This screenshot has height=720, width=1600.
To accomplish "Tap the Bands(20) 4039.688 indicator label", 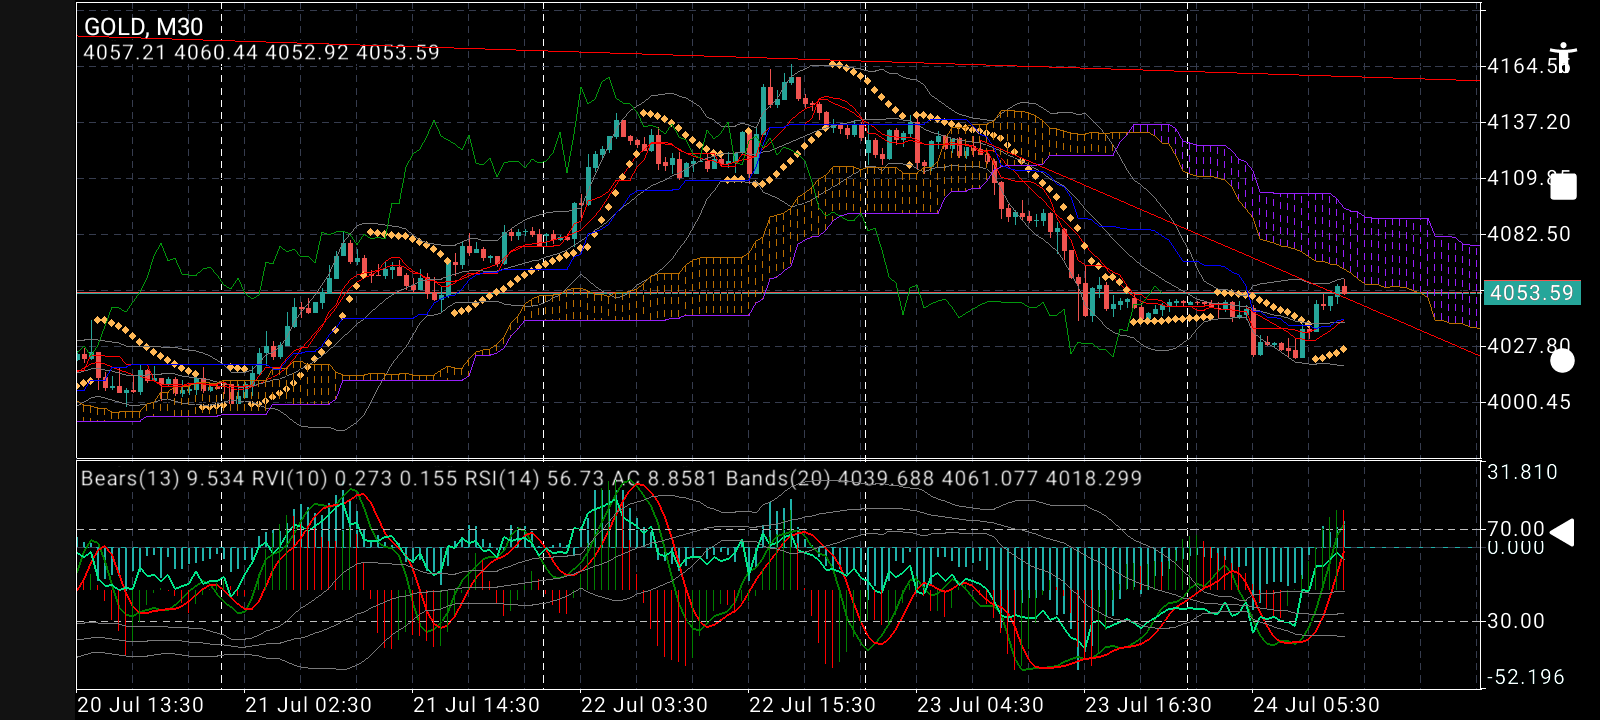I will 830,478.
